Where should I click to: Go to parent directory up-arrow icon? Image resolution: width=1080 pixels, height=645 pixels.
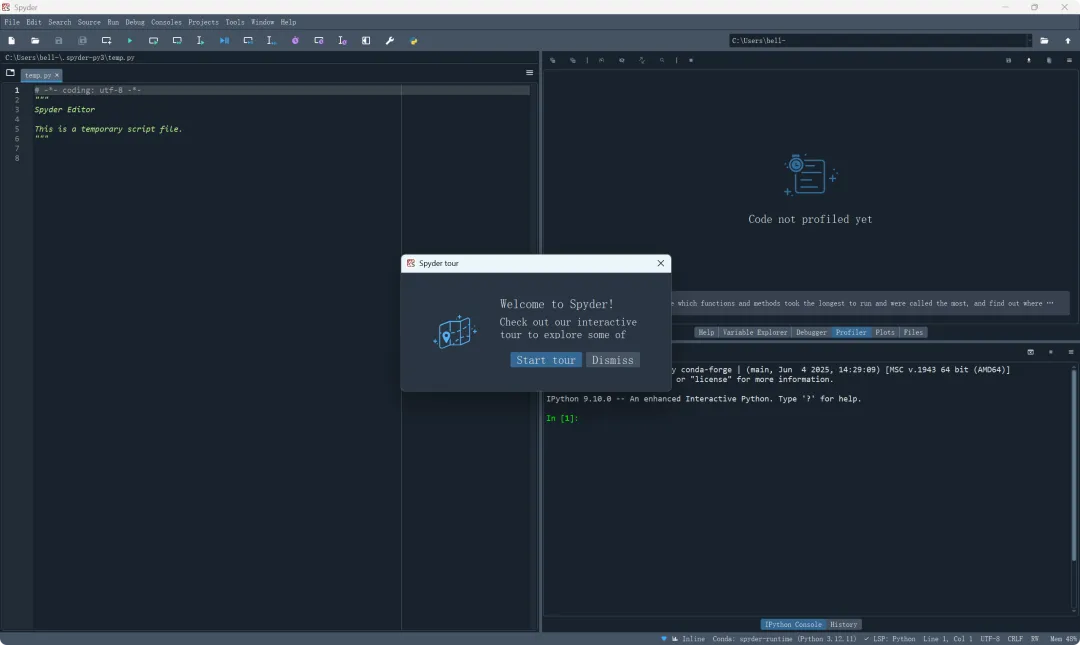(1068, 41)
